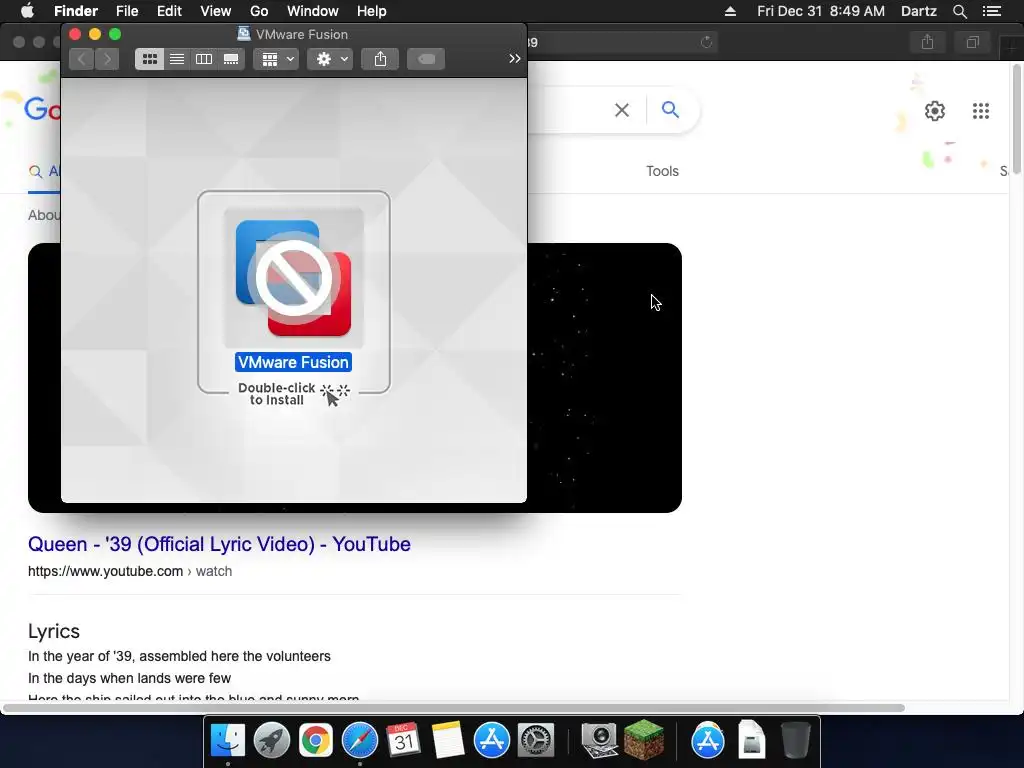
Task: Click the edit tags button
Action: pyautogui.click(x=426, y=59)
